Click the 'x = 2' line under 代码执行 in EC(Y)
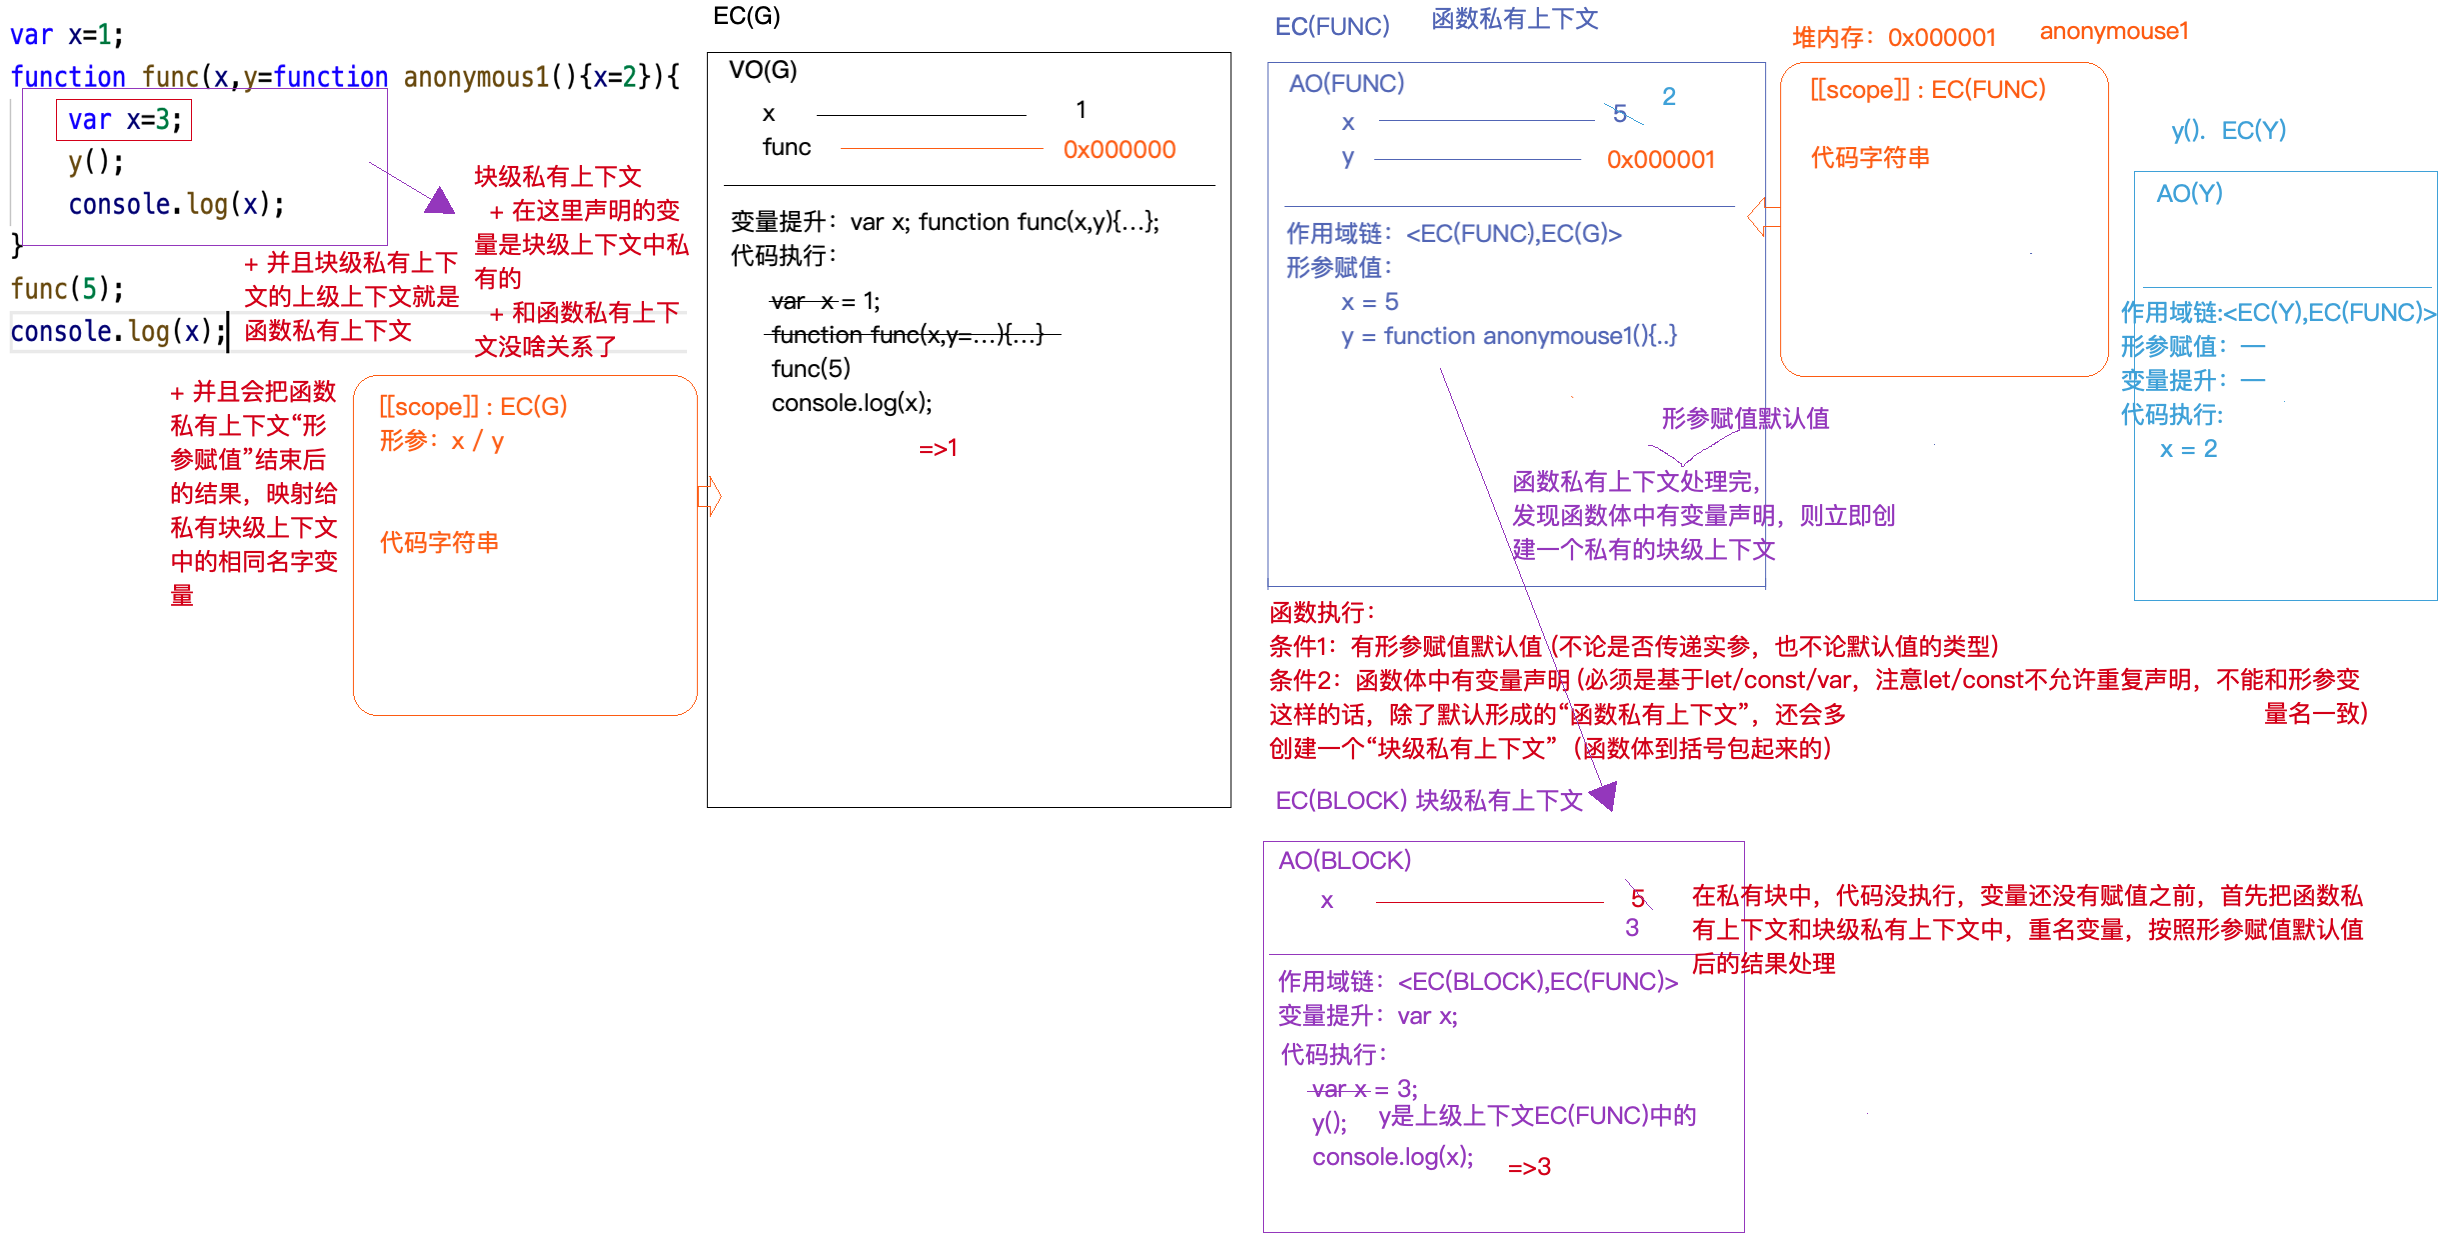 [x=2188, y=449]
